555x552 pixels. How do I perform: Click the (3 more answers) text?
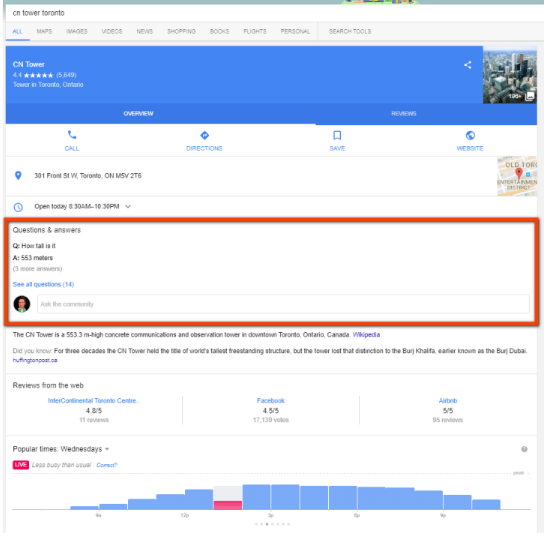coord(37,269)
